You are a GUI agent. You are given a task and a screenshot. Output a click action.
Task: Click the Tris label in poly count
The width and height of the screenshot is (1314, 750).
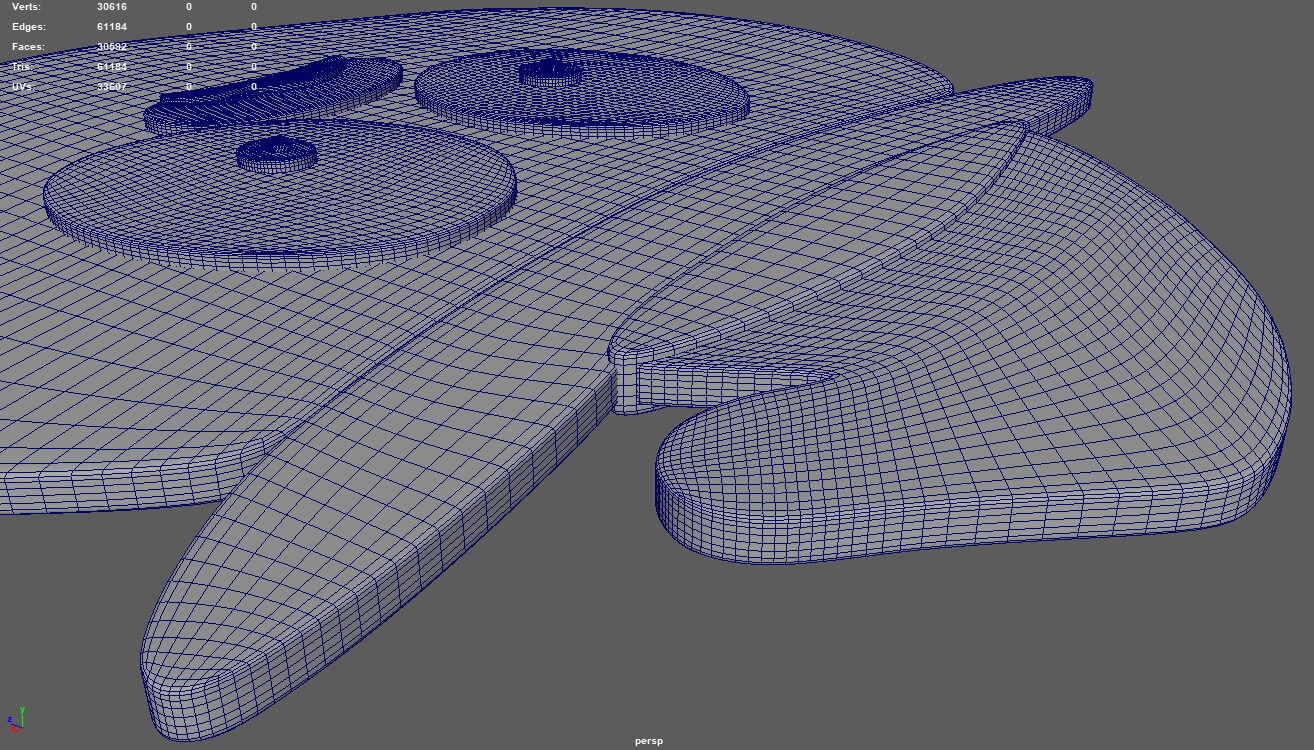coord(22,67)
